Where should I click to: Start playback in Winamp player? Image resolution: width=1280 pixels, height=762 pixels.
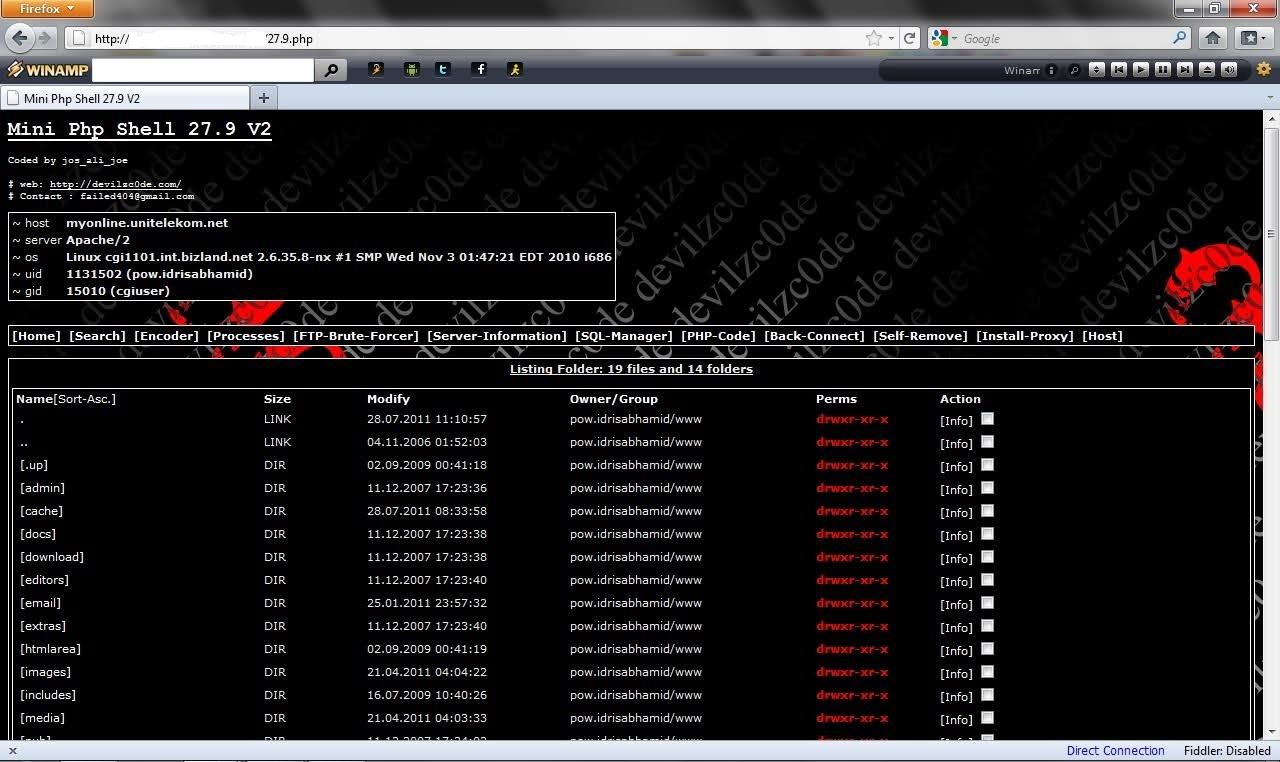1141,70
